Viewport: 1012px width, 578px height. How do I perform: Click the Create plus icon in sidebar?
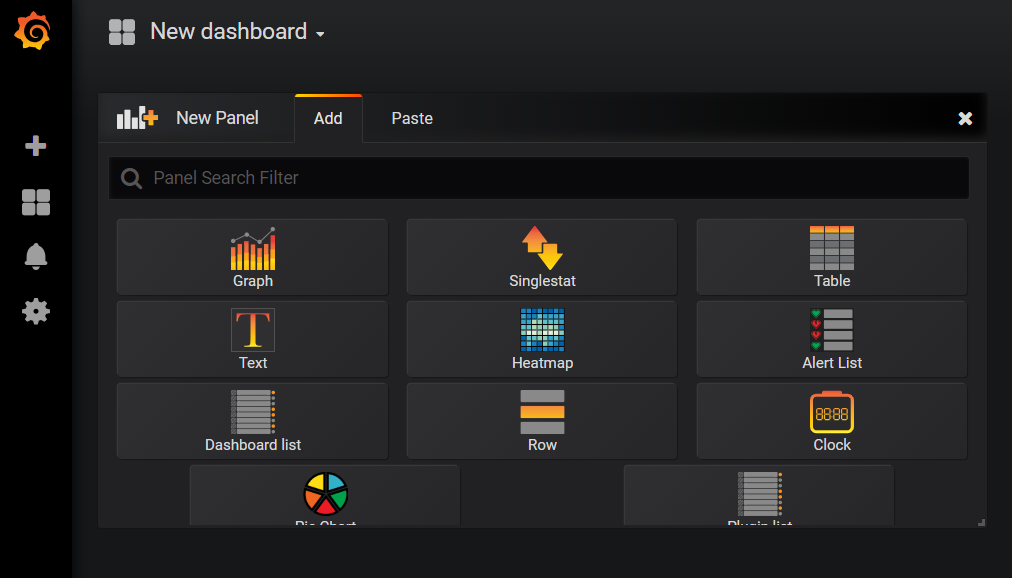coord(35,146)
